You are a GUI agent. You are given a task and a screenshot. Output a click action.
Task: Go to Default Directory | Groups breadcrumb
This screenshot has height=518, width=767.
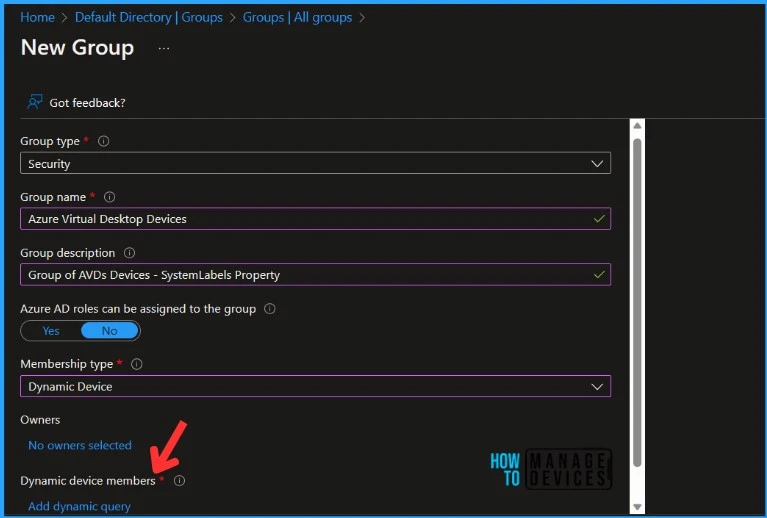[149, 17]
